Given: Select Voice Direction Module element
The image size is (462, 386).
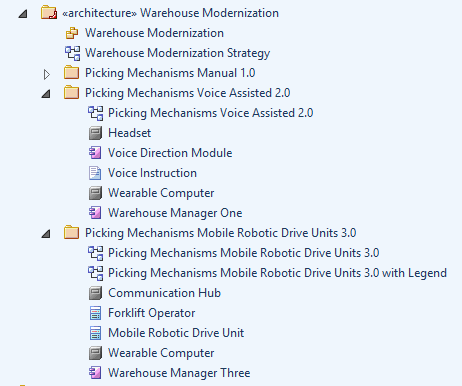Looking at the screenshot, I should [x=170, y=153].
